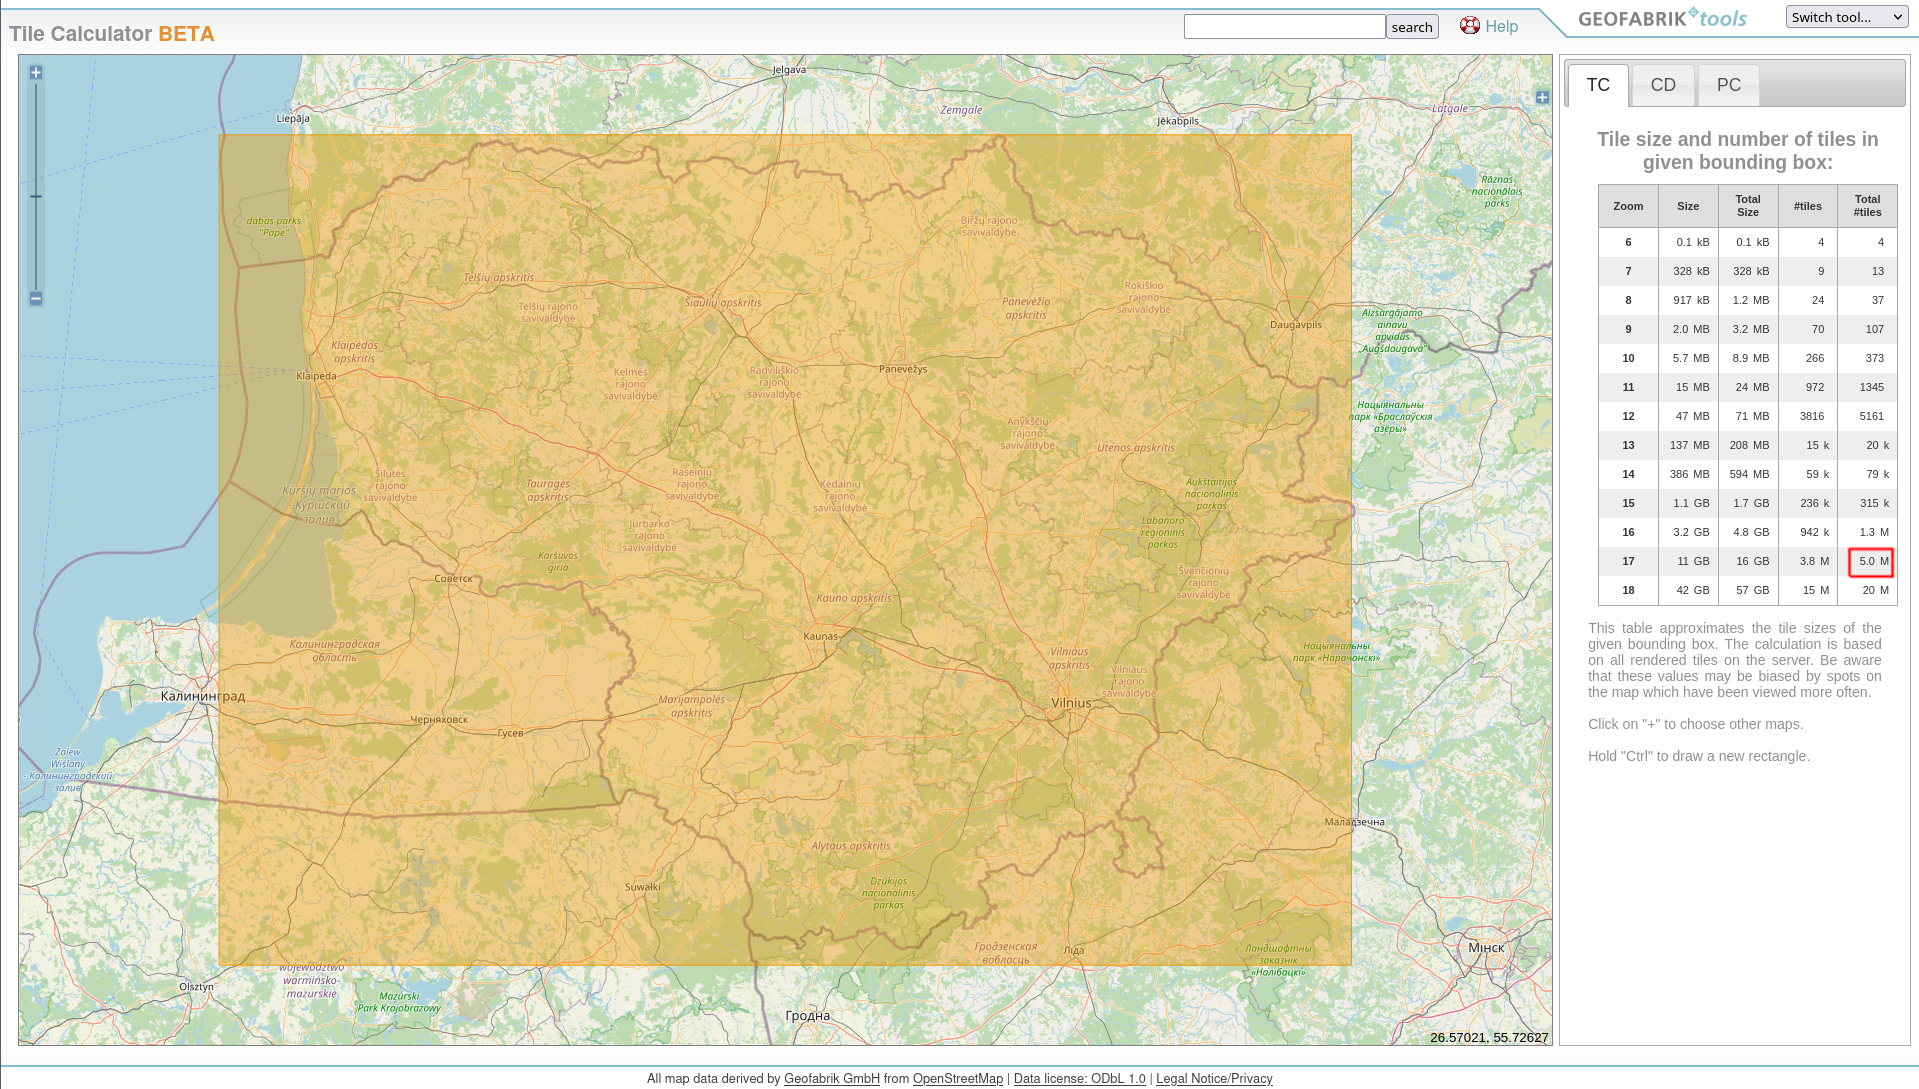Image resolution: width=1919 pixels, height=1089 pixels.
Task: Open the layer switcher plus icon
Action: pyautogui.click(x=1542, y=97)
